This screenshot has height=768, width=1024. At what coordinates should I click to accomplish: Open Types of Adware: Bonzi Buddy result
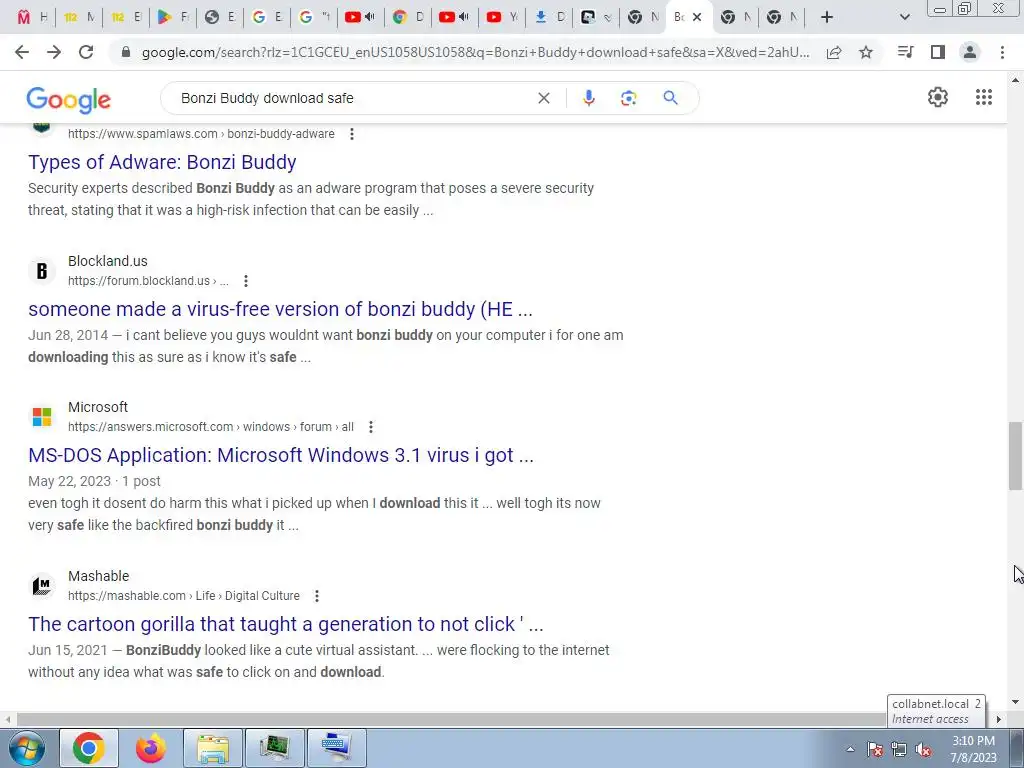click(162, 162)
